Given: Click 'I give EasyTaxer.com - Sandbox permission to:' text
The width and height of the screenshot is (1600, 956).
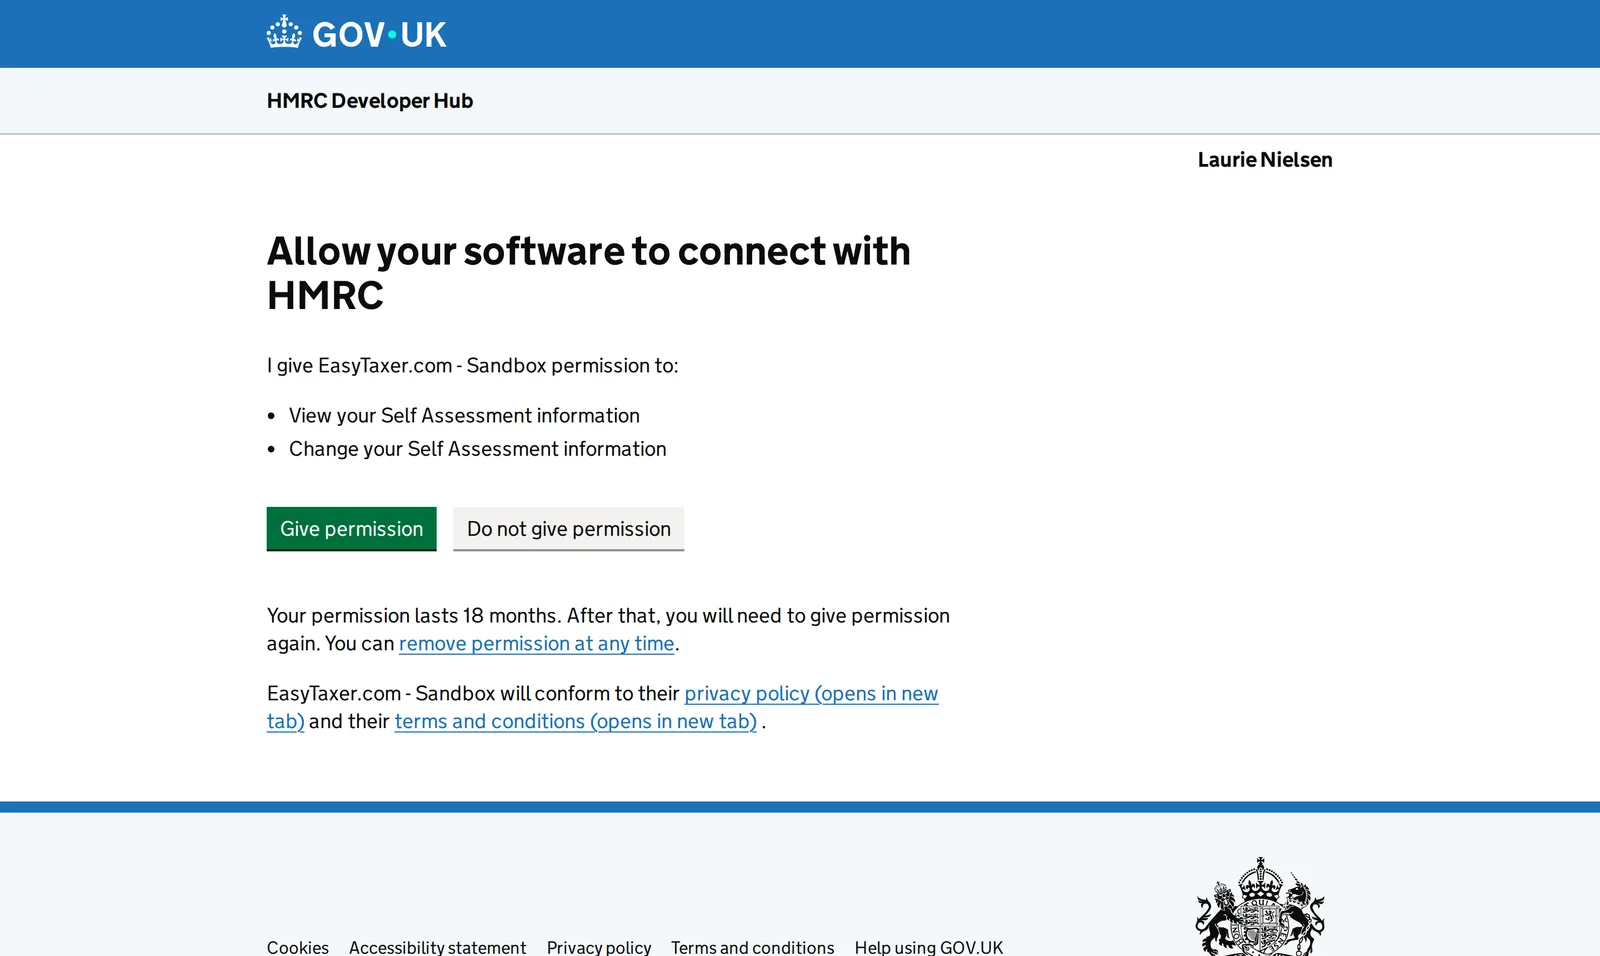Looking at the screenshot, I should click(472, 366).
